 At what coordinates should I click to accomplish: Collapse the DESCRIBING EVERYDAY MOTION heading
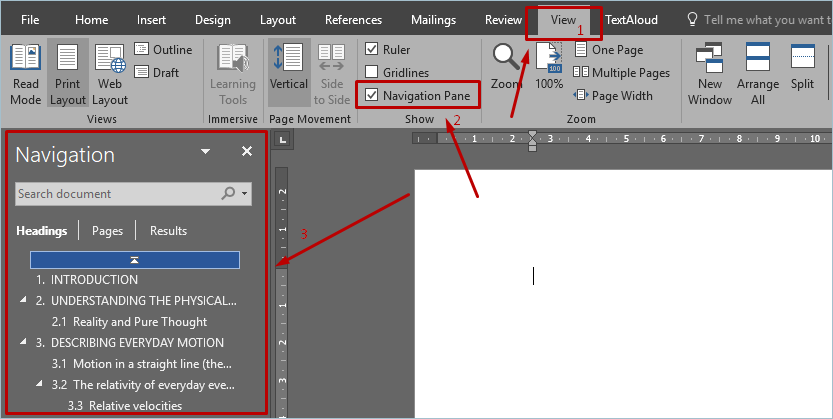24,343
